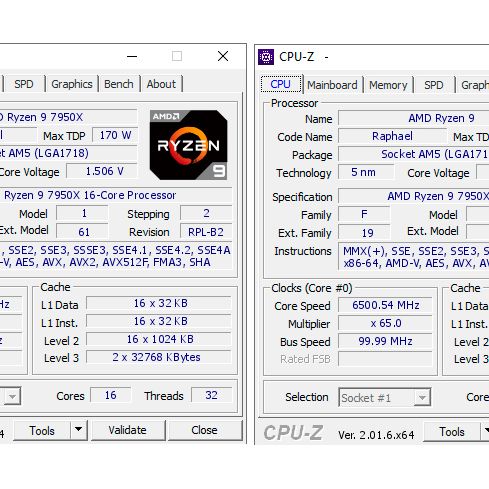Click the Model value 1 in left window

point(82,213)
